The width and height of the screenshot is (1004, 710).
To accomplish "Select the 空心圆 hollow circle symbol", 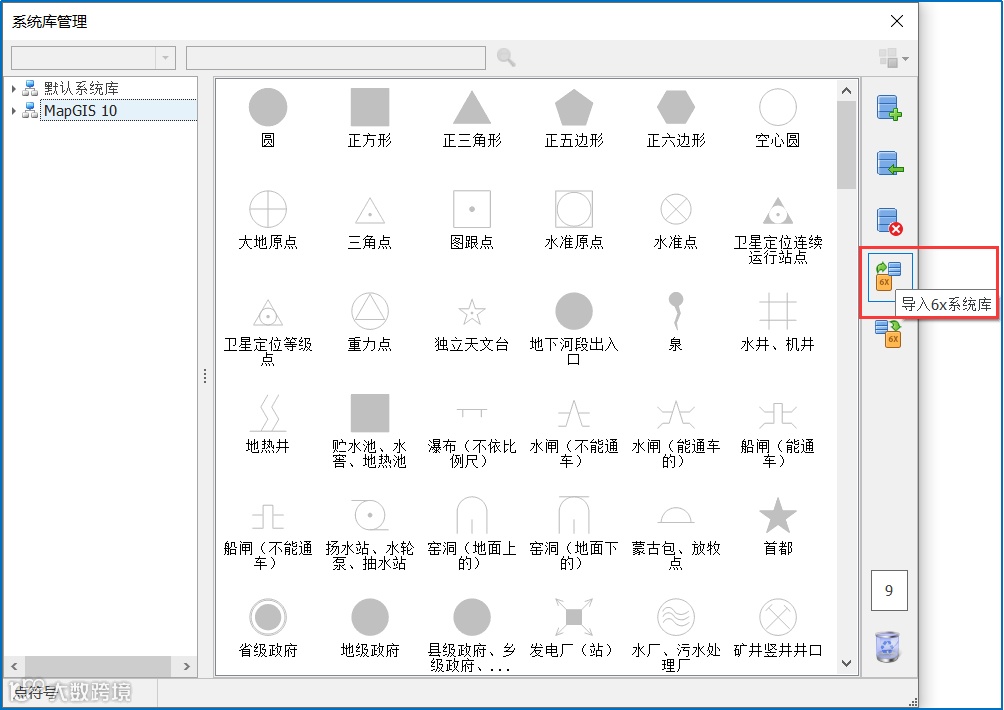I will [777, 118].
